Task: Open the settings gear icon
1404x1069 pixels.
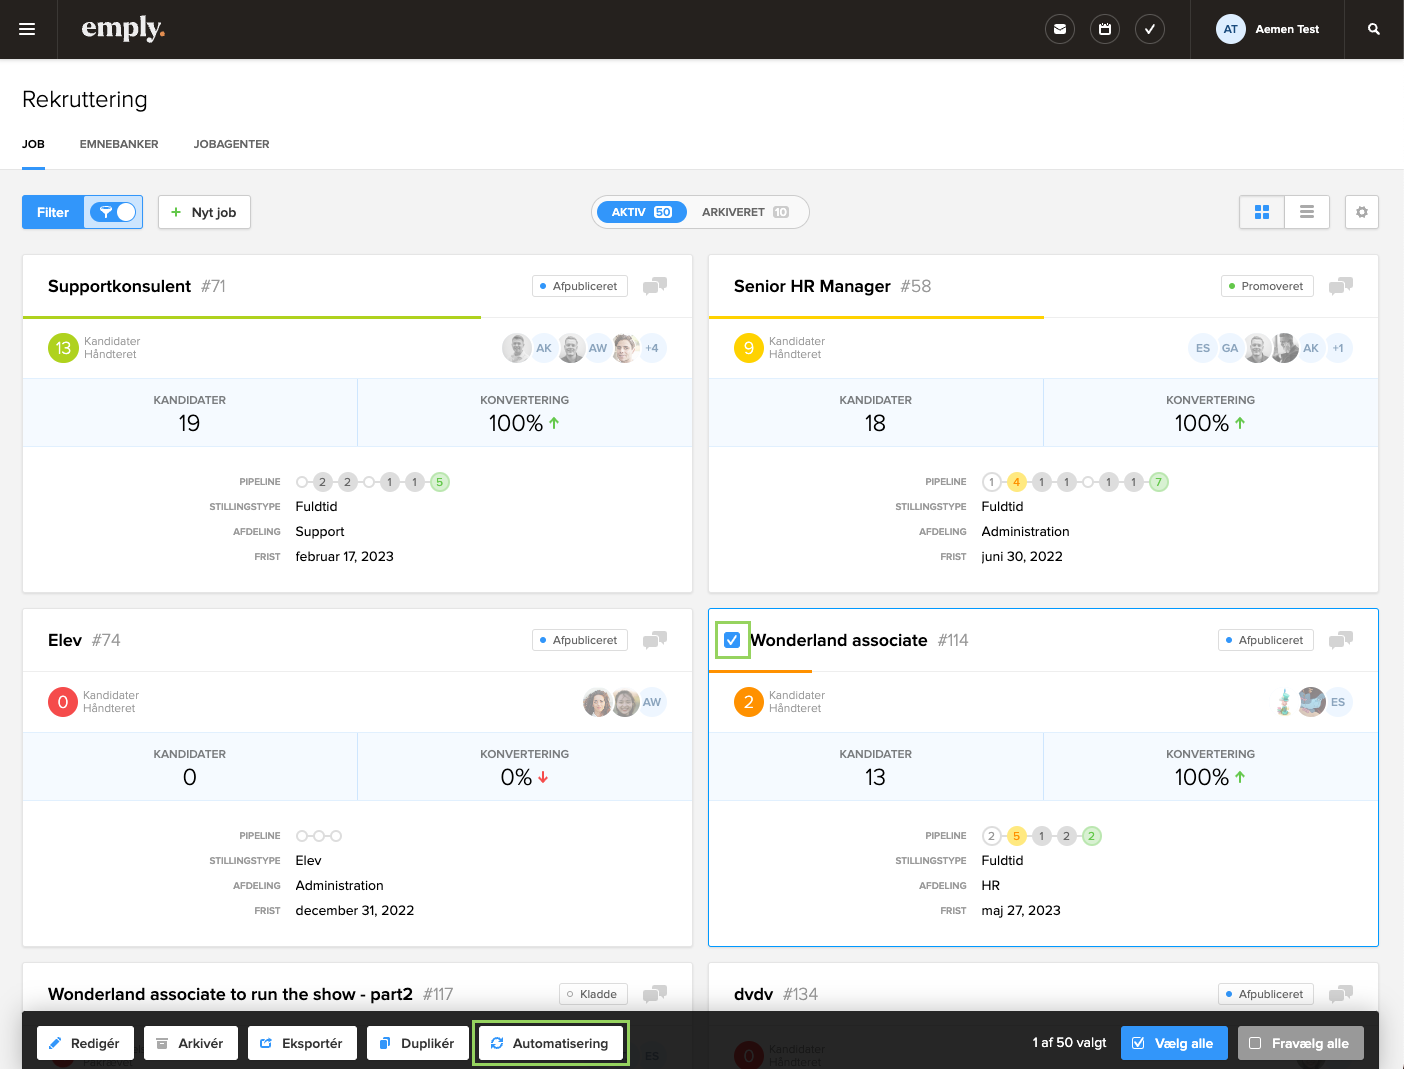Action: (x=1361, y=212)
